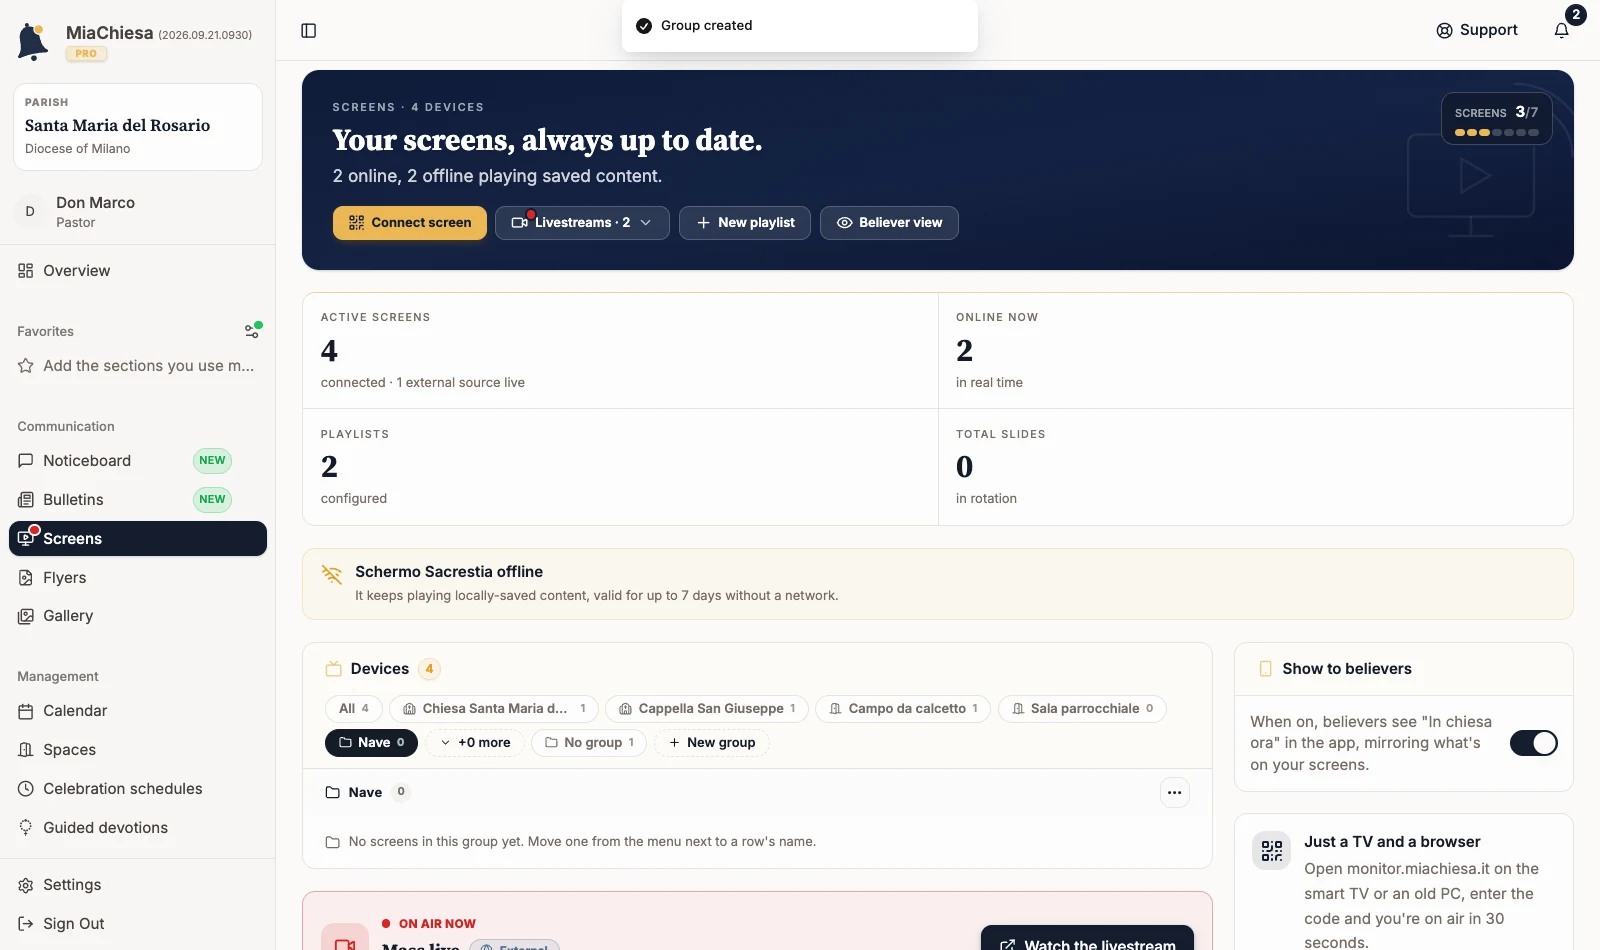The width and height of the screenshot is (1600, 950).
Task: Click the Bulletins newspaper icon
Action: tap(26, 500)
